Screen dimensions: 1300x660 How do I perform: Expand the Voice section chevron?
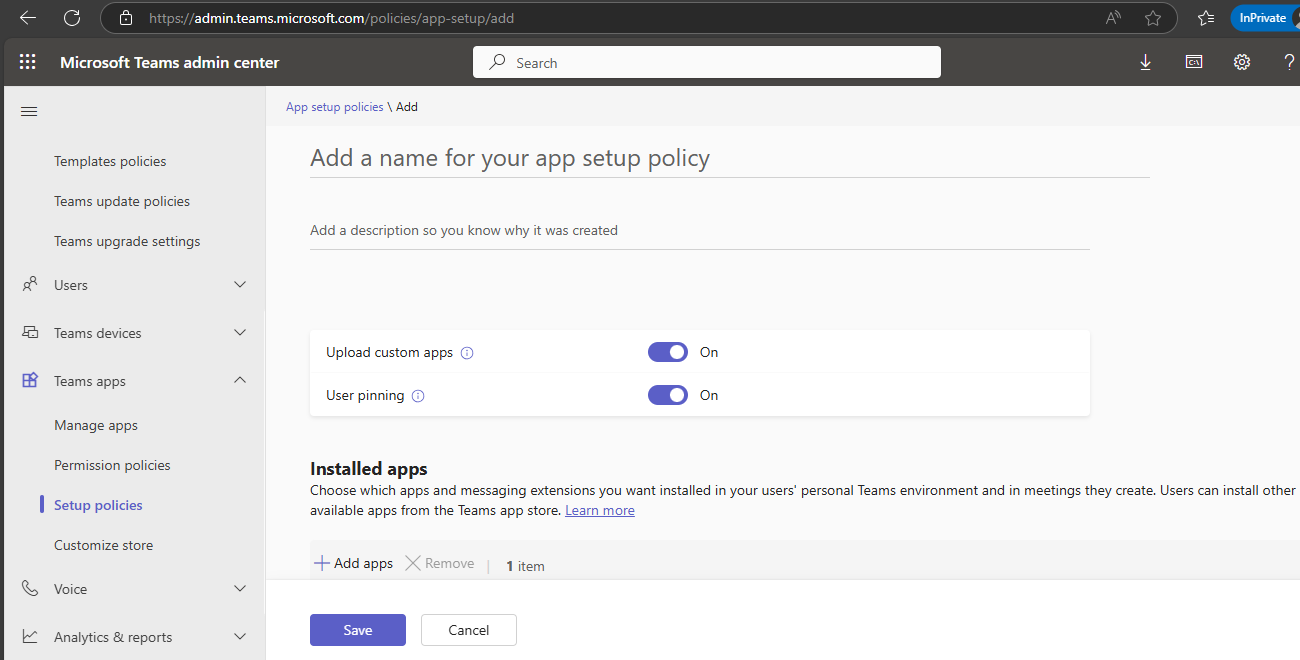pos(240,589)
